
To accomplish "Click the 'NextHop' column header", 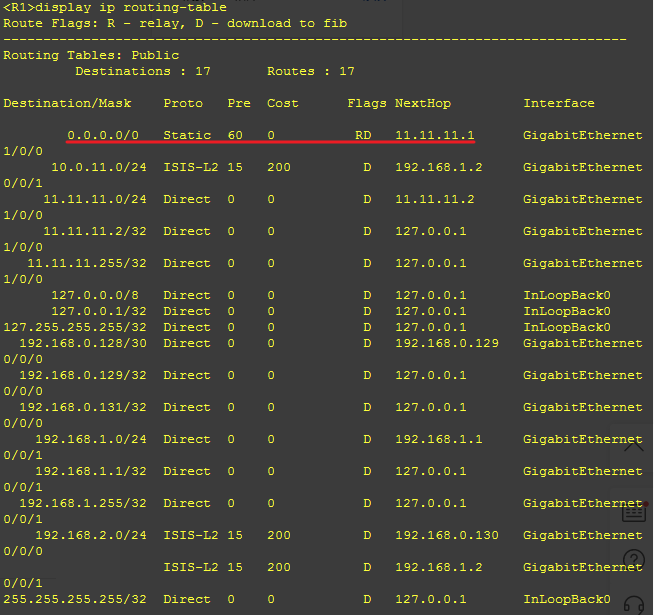I will 423,103.
